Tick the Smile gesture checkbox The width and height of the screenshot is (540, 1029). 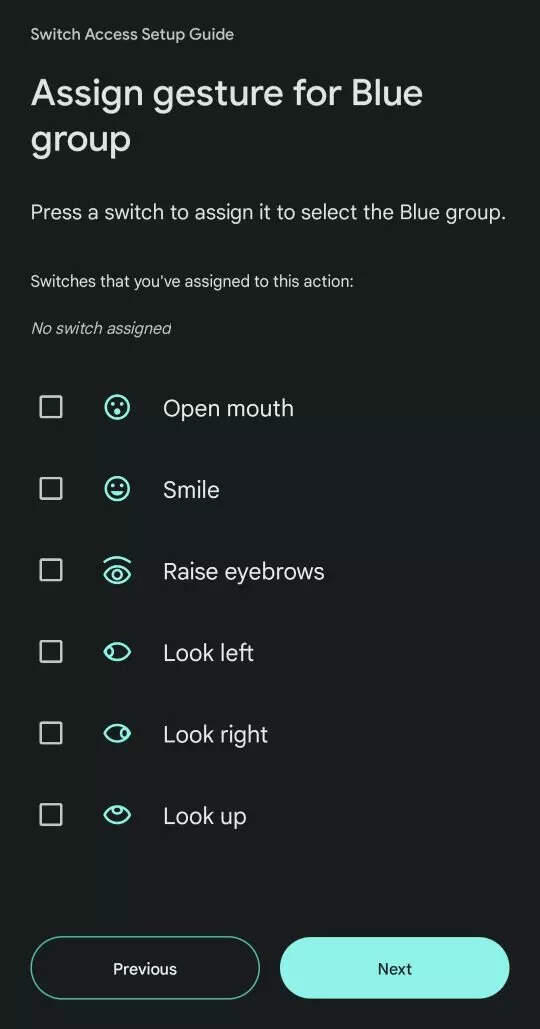coord(51,489)
